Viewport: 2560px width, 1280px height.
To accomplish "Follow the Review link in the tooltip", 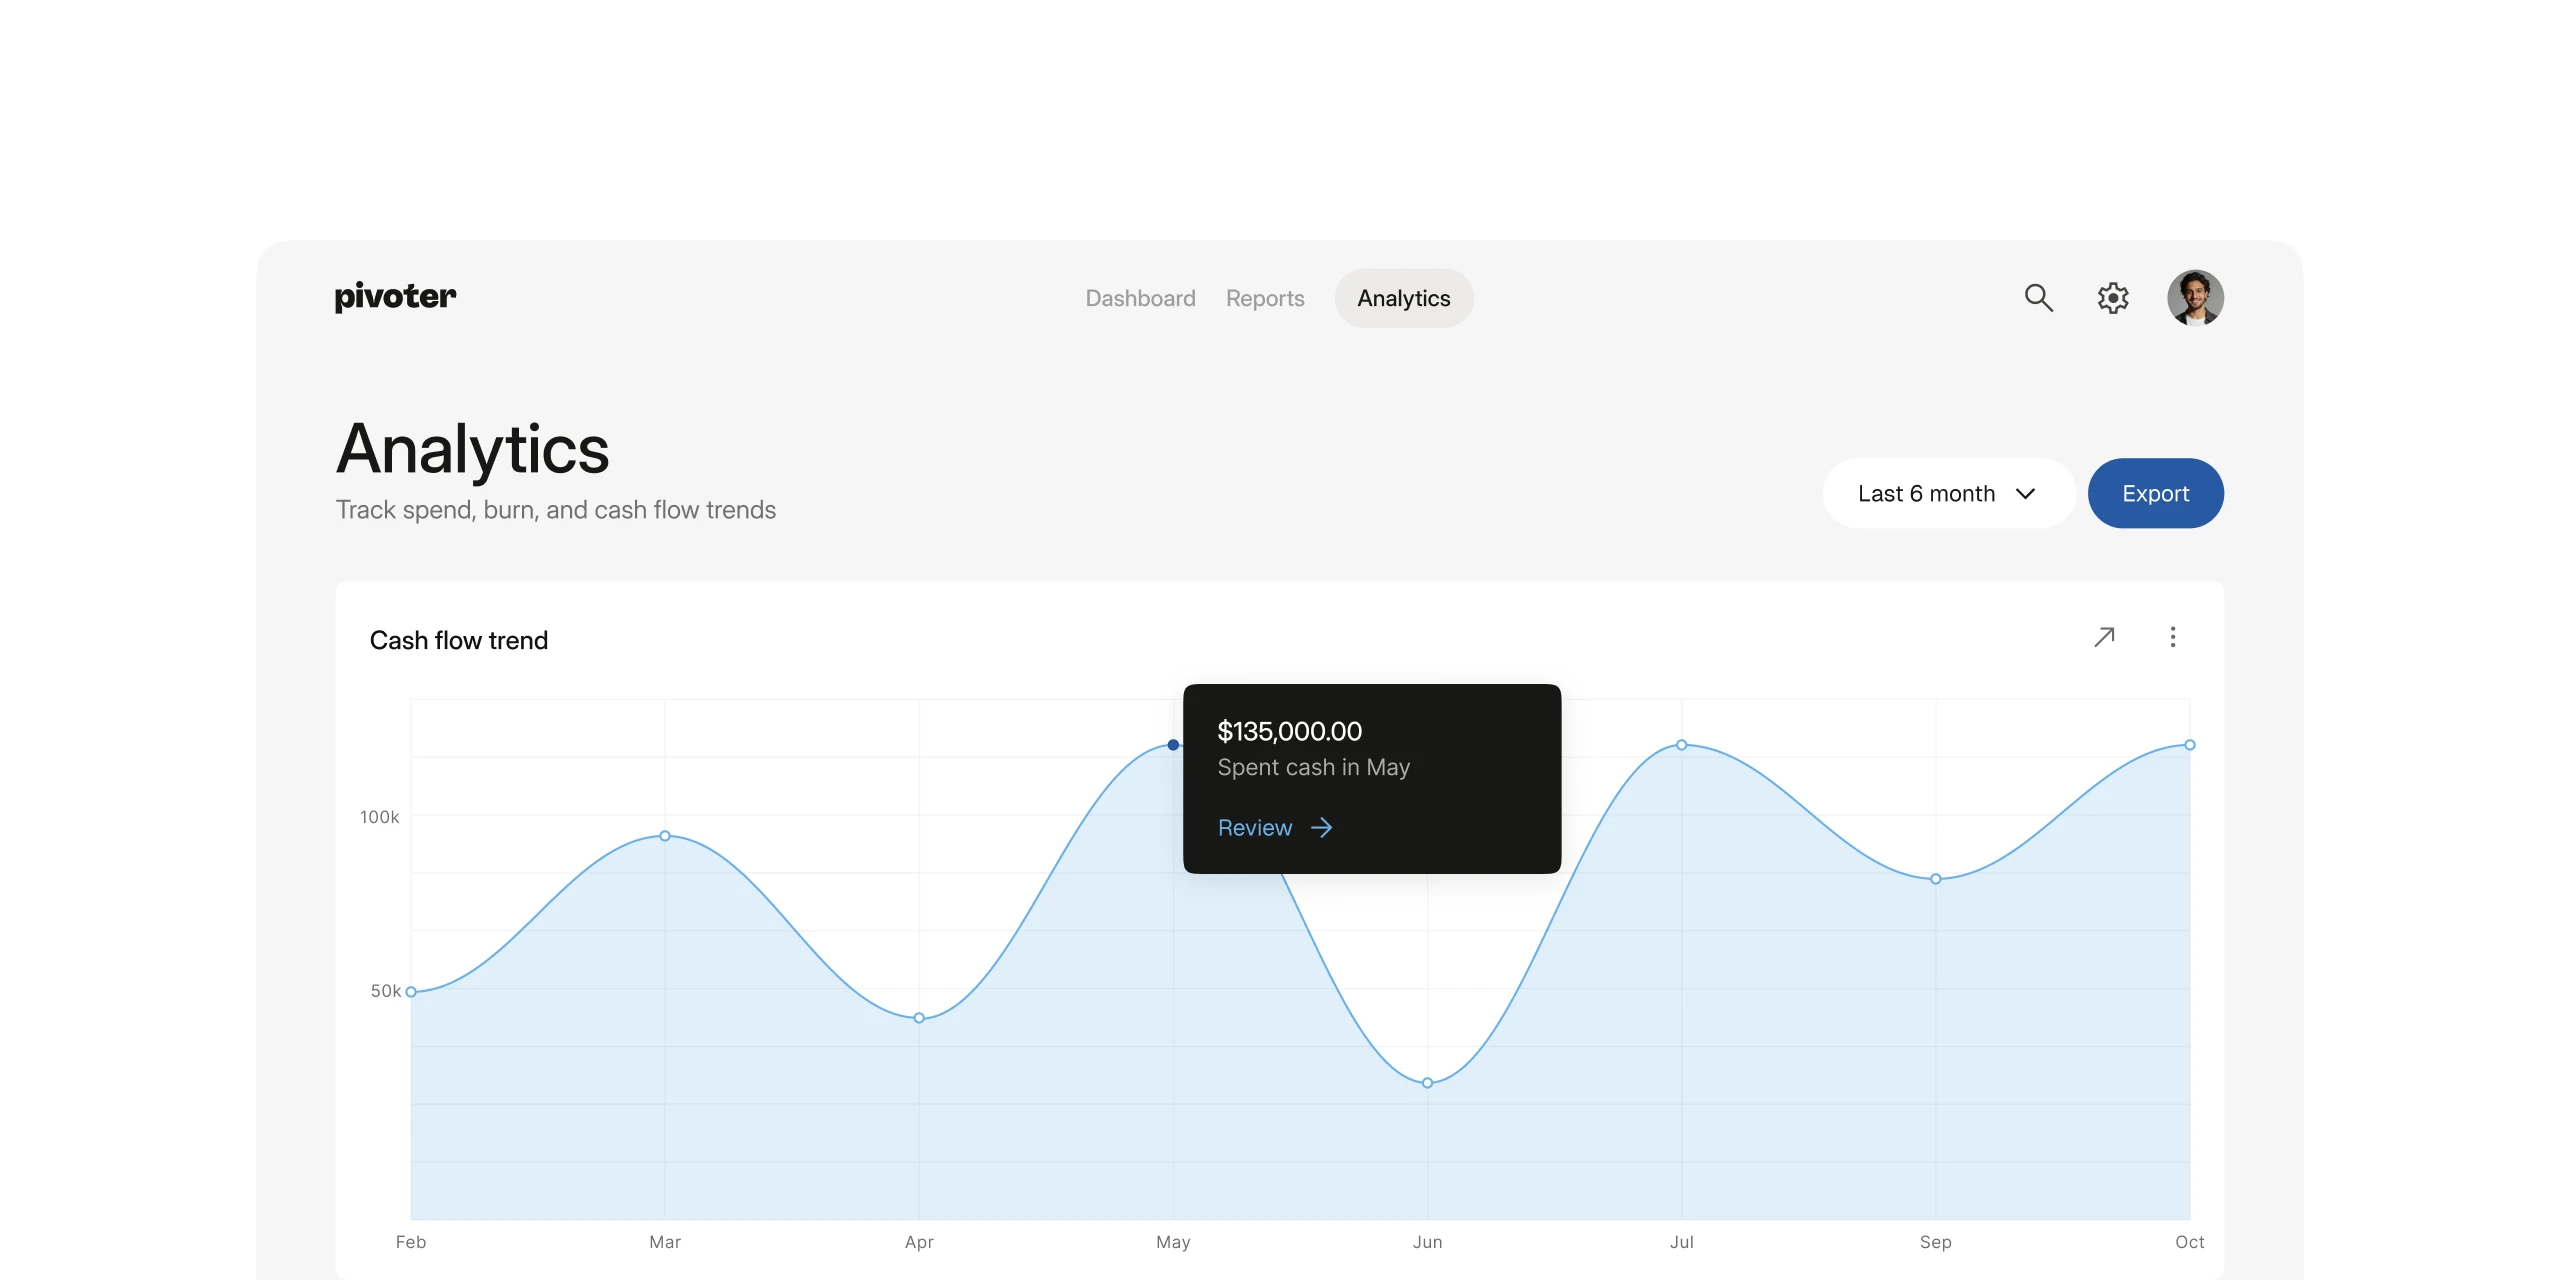I will tap(1254, 828).
